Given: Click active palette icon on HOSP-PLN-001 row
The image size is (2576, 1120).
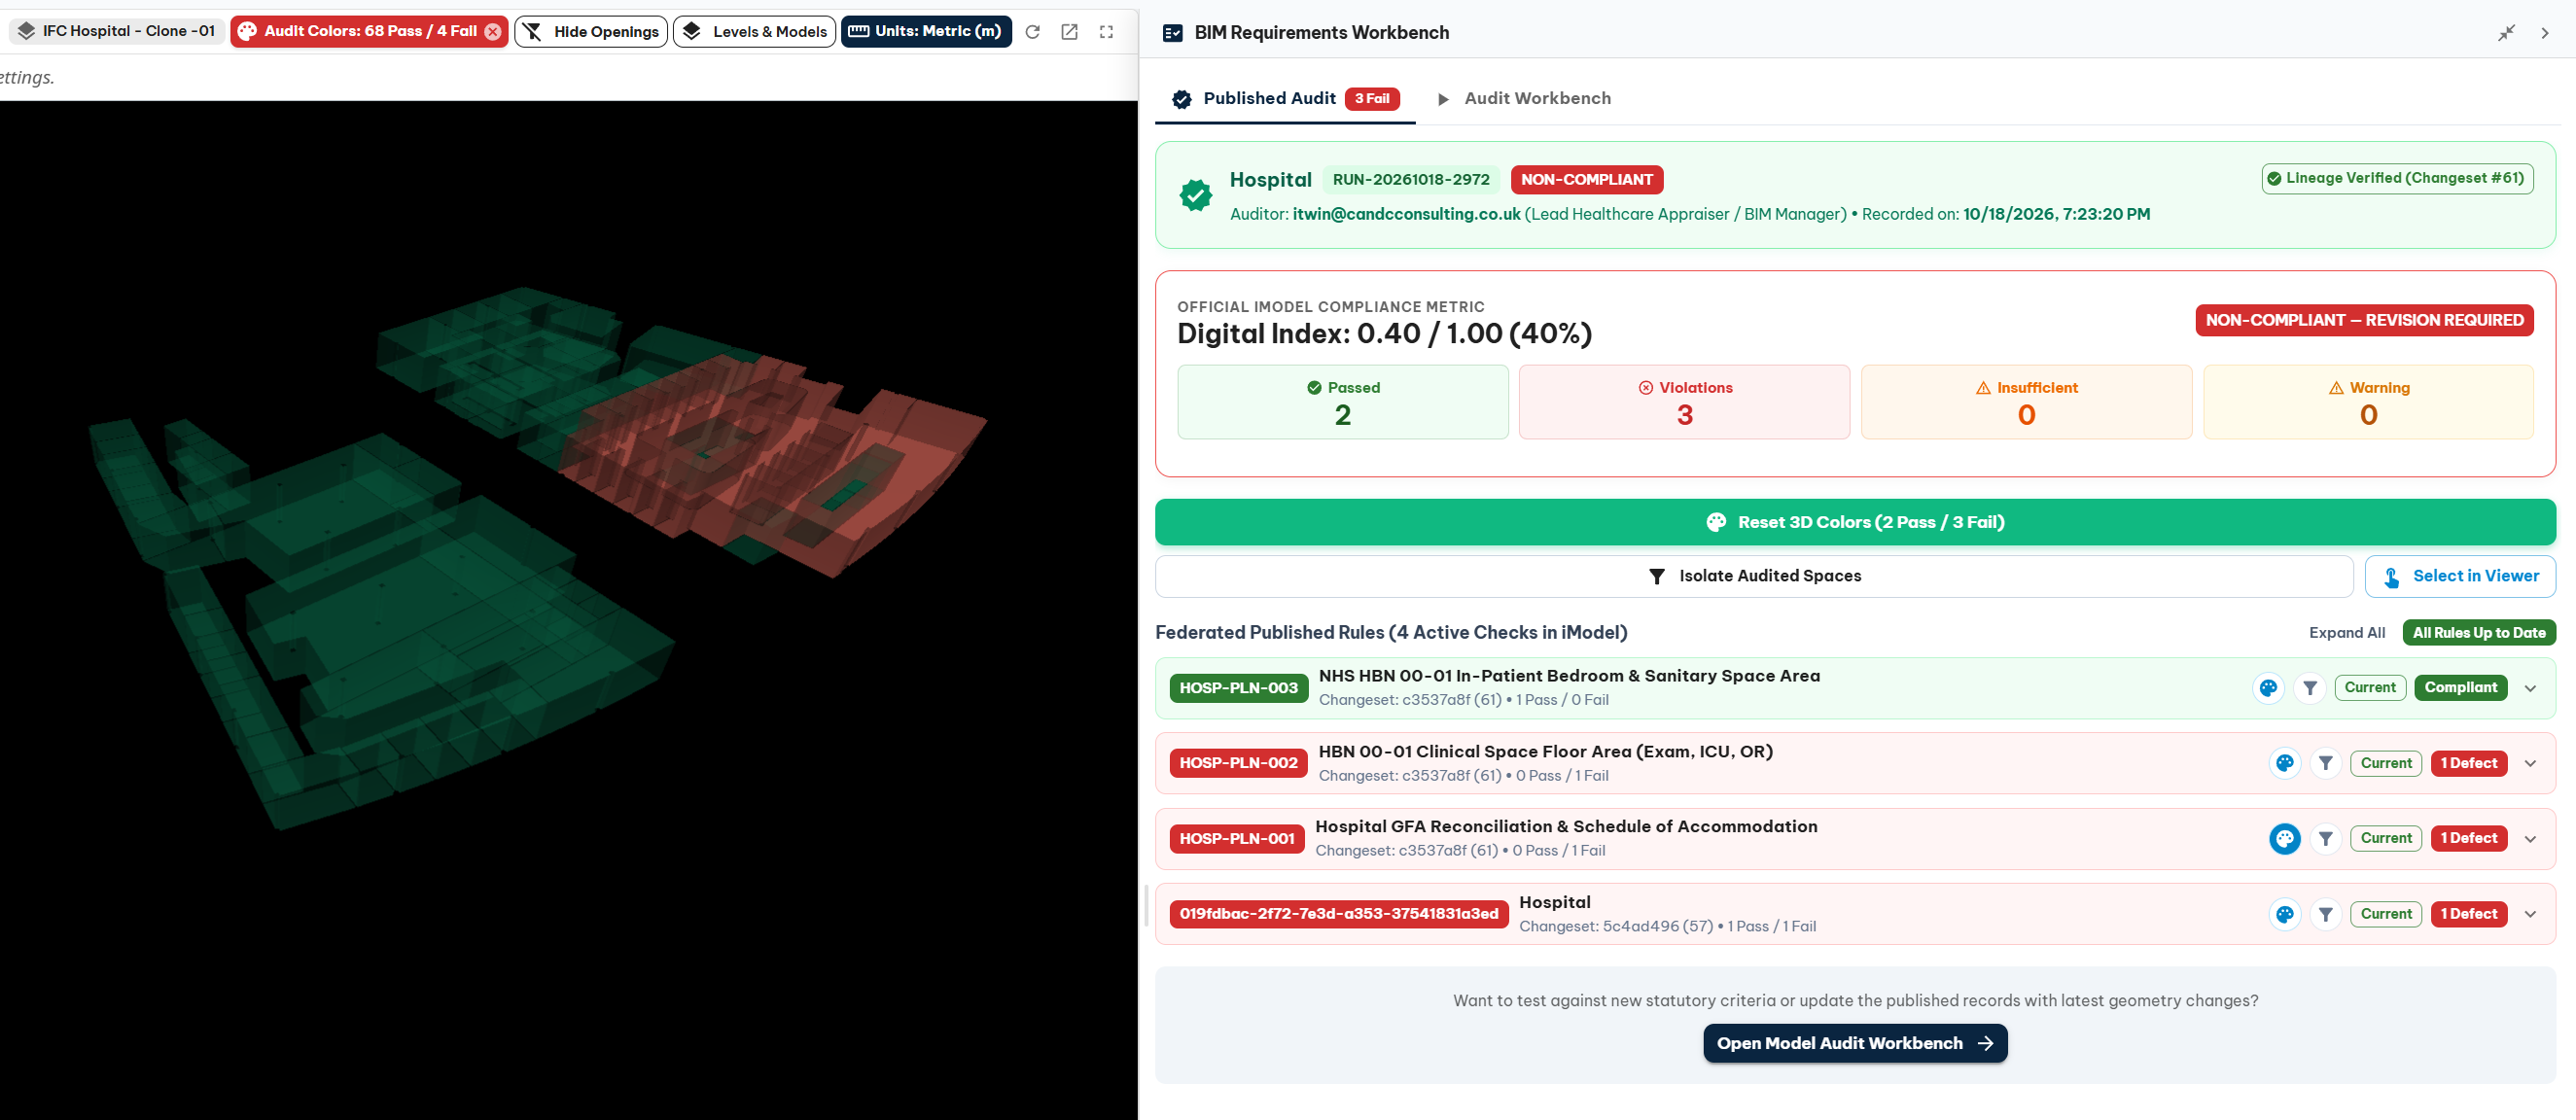Looking at the screenshot, I should [x=2285, y=839].
